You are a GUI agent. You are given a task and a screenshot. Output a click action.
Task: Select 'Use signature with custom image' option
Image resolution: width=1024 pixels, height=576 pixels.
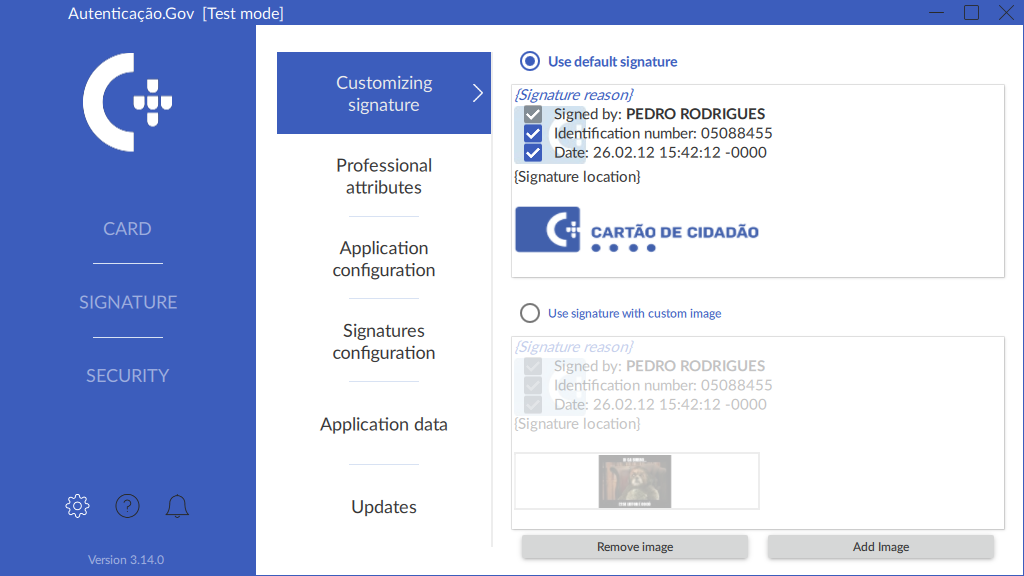(530, 313)
